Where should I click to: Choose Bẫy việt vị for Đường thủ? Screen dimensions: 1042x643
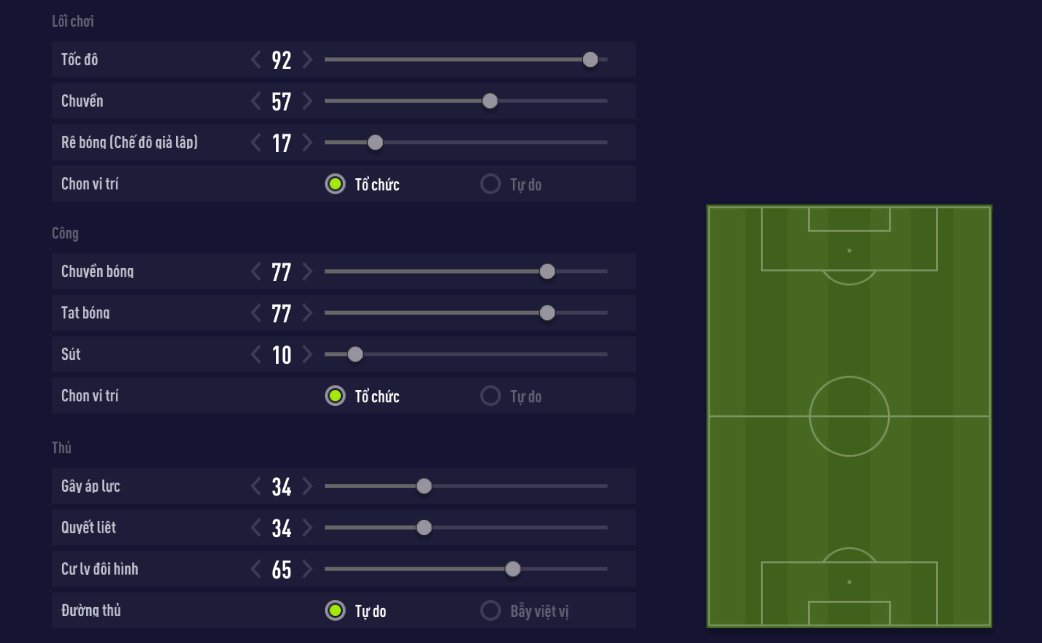(x=491, y=611)
